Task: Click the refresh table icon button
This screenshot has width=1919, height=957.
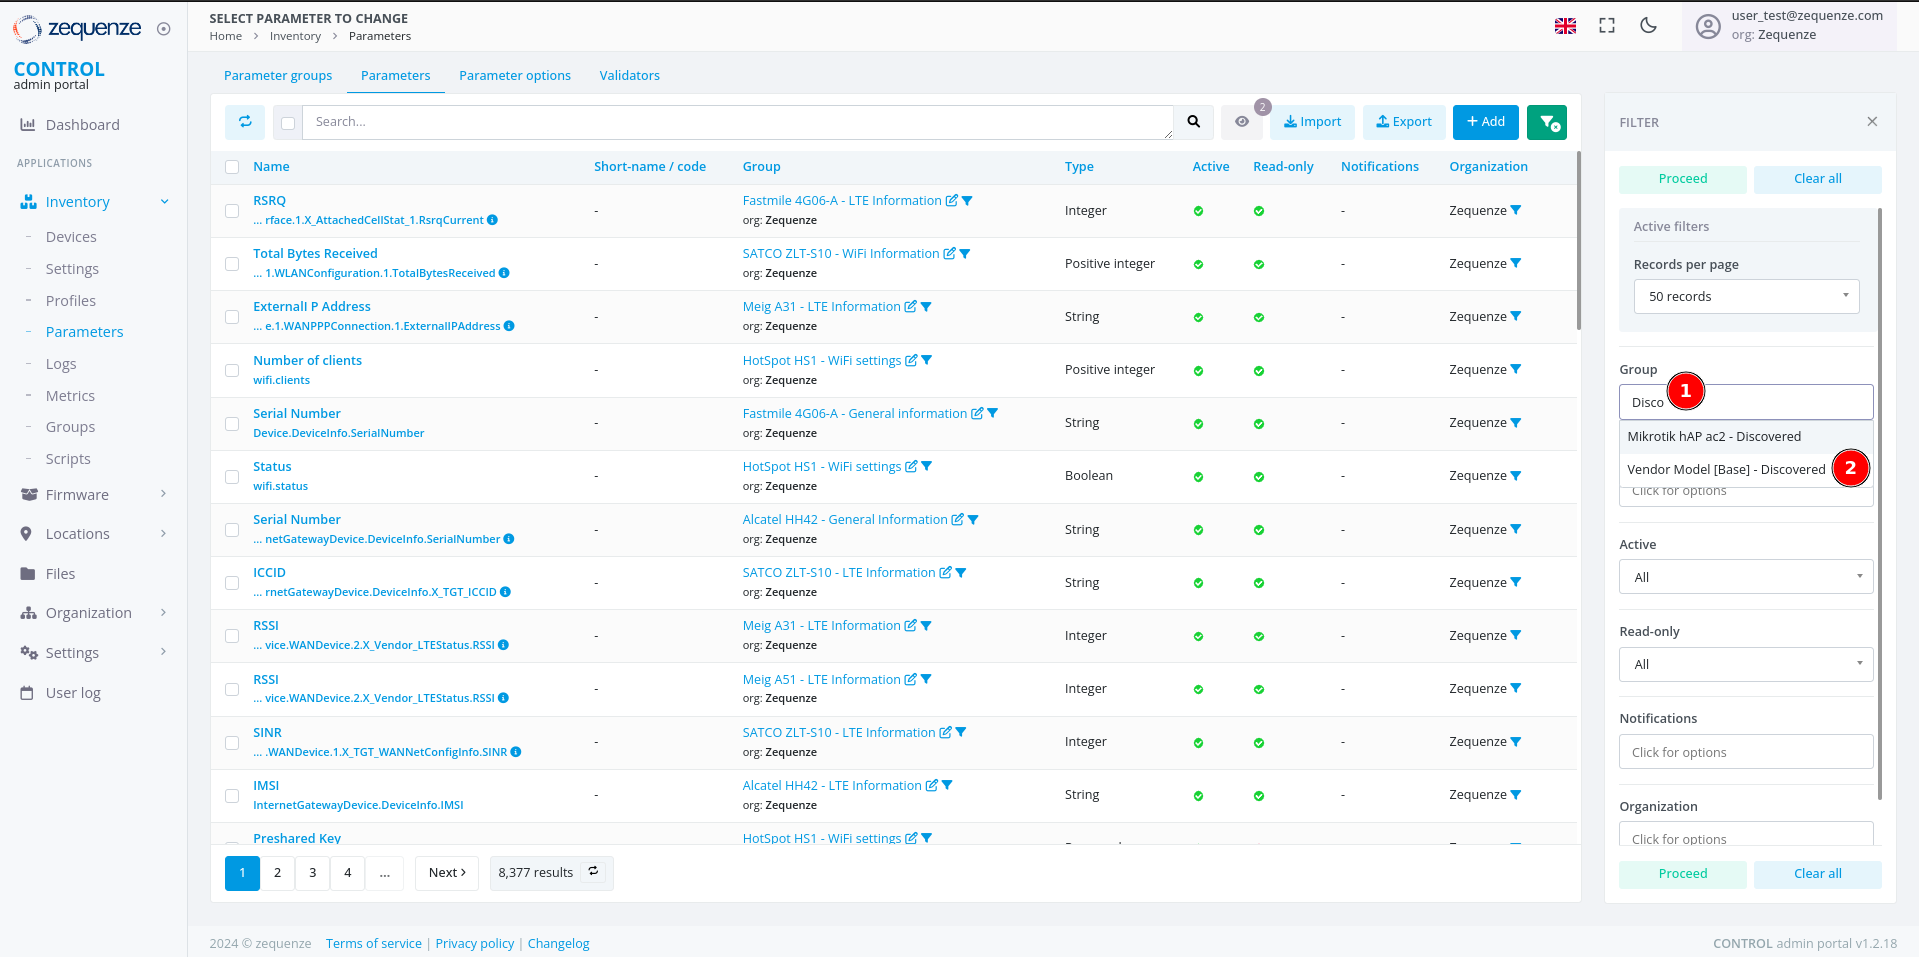Action: (x=245, y=122)
